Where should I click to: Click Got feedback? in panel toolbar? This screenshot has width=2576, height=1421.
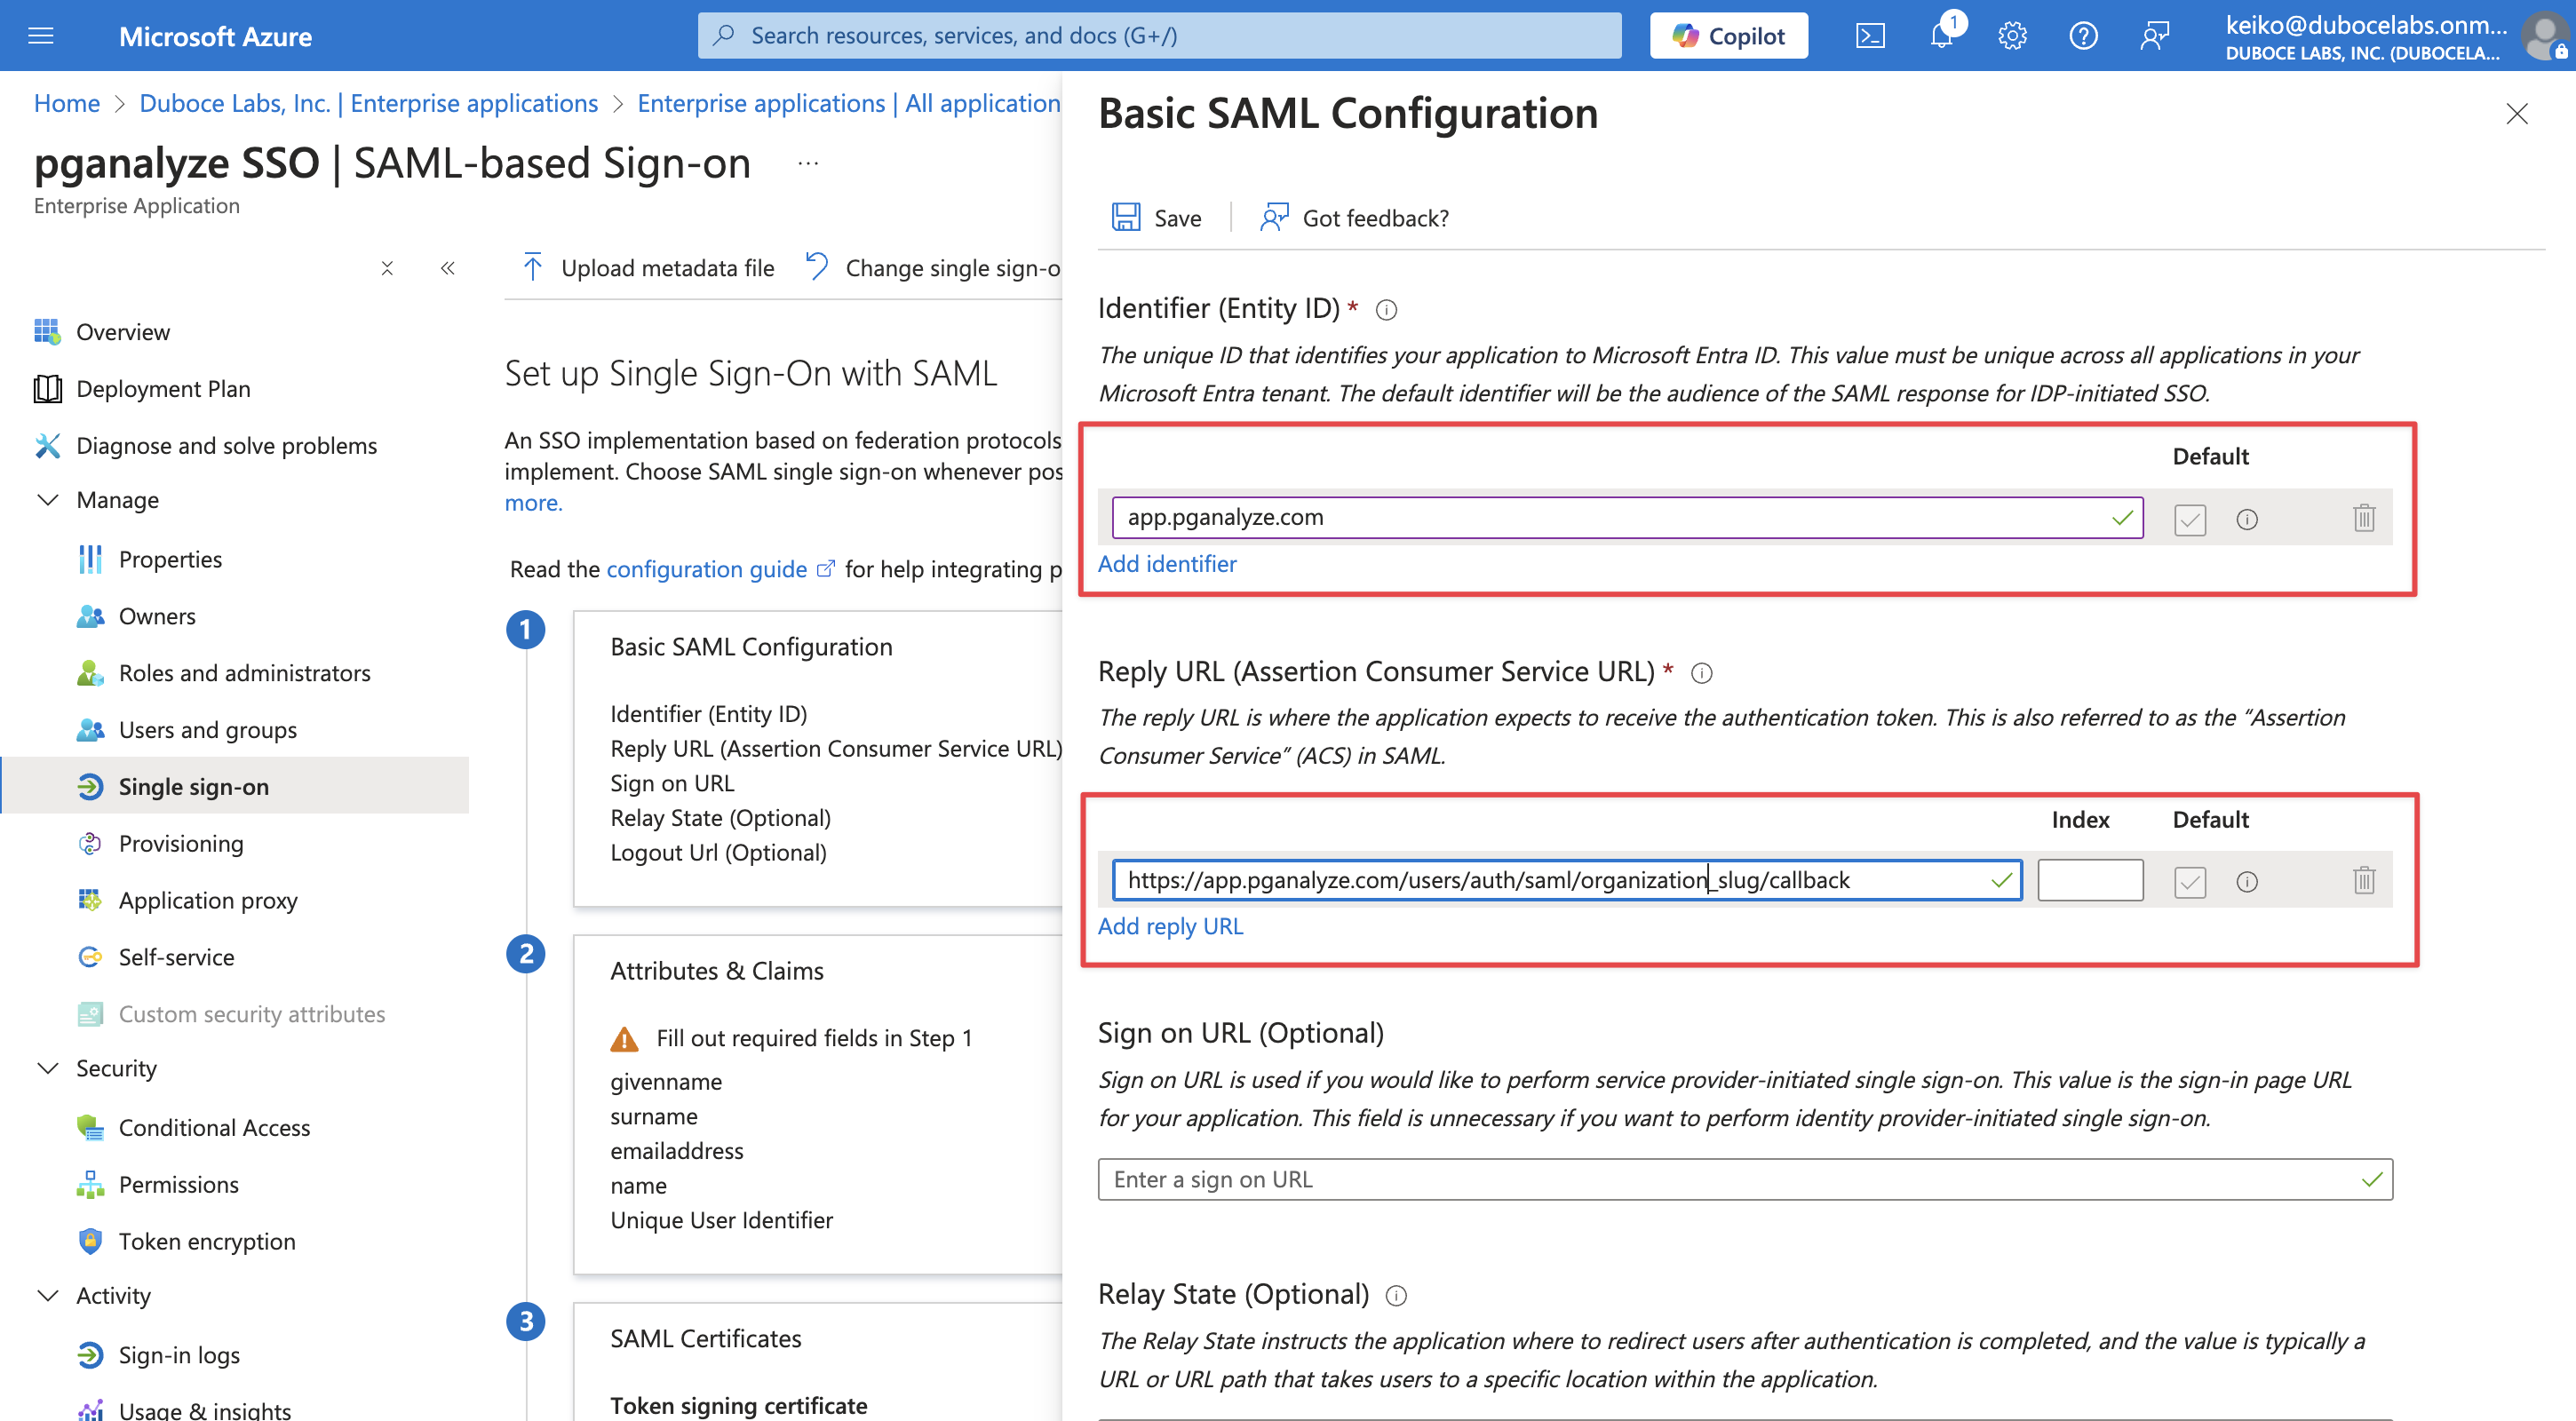point(1354,218)
